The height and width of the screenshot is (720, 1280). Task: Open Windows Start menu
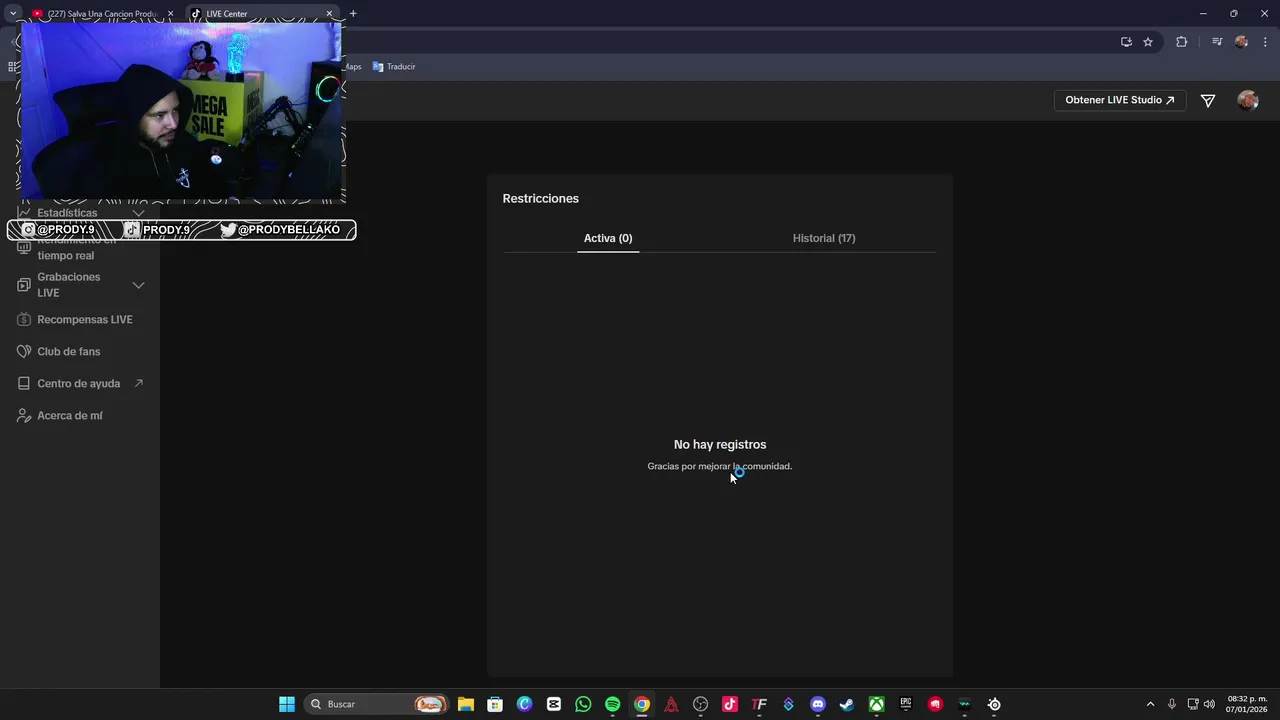pyautogui.click(x=287, y=704)
